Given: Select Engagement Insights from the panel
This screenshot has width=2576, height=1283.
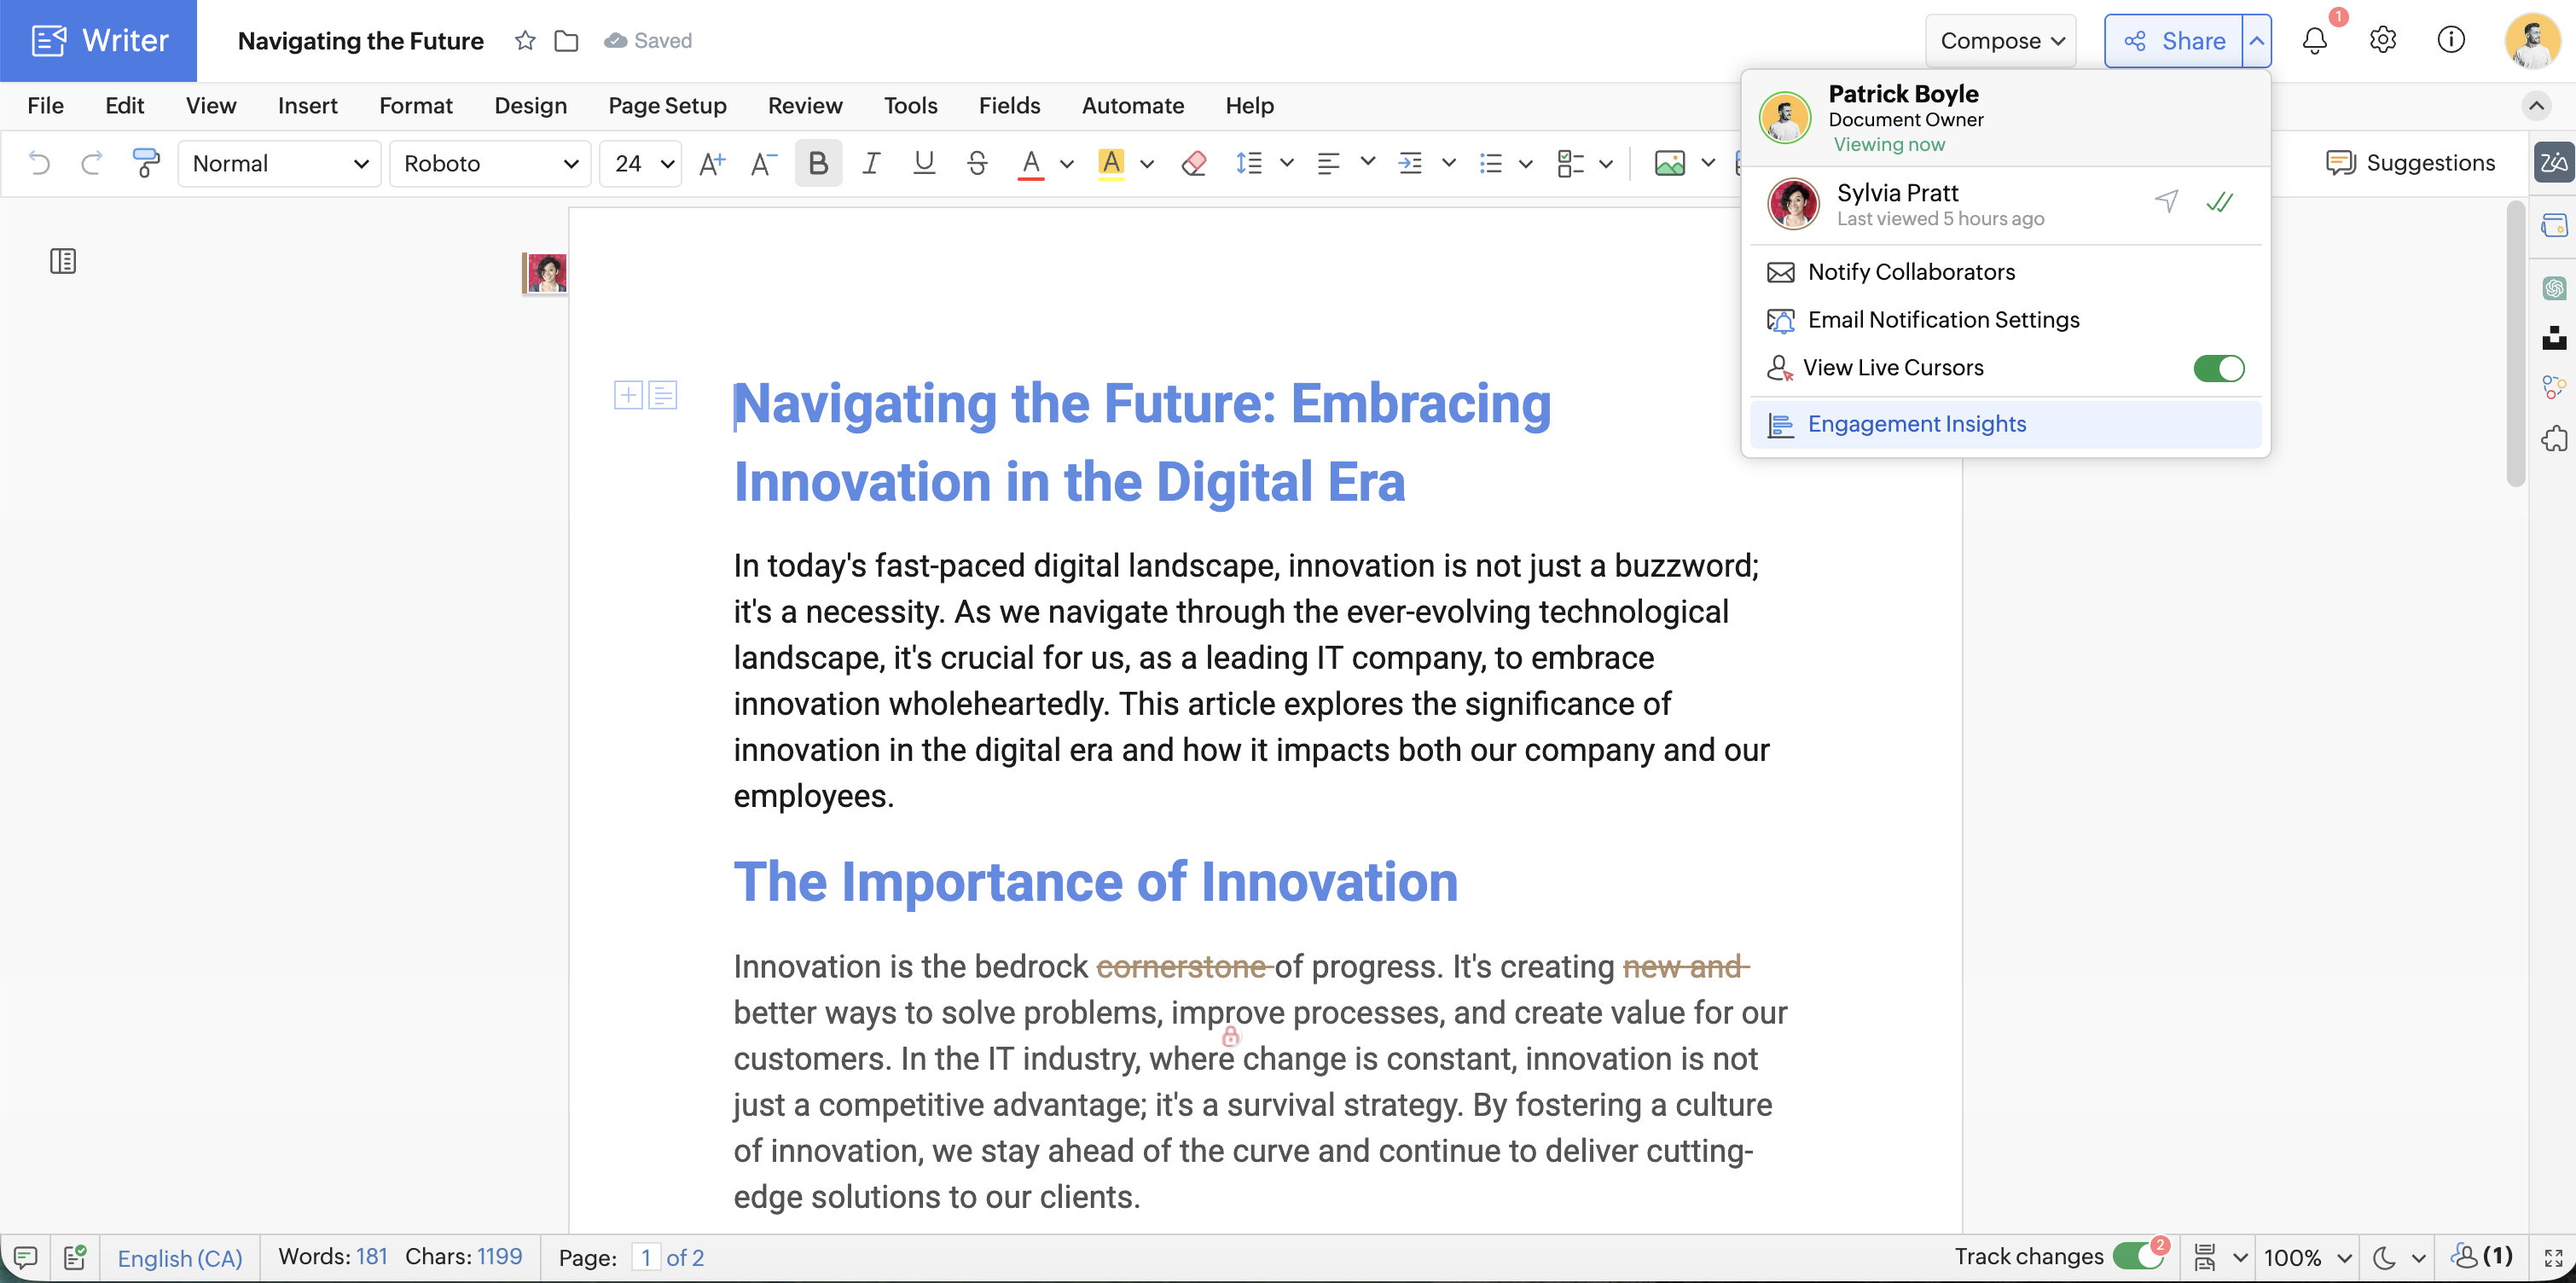Looking at the screenshot, I should (1916, 424).
